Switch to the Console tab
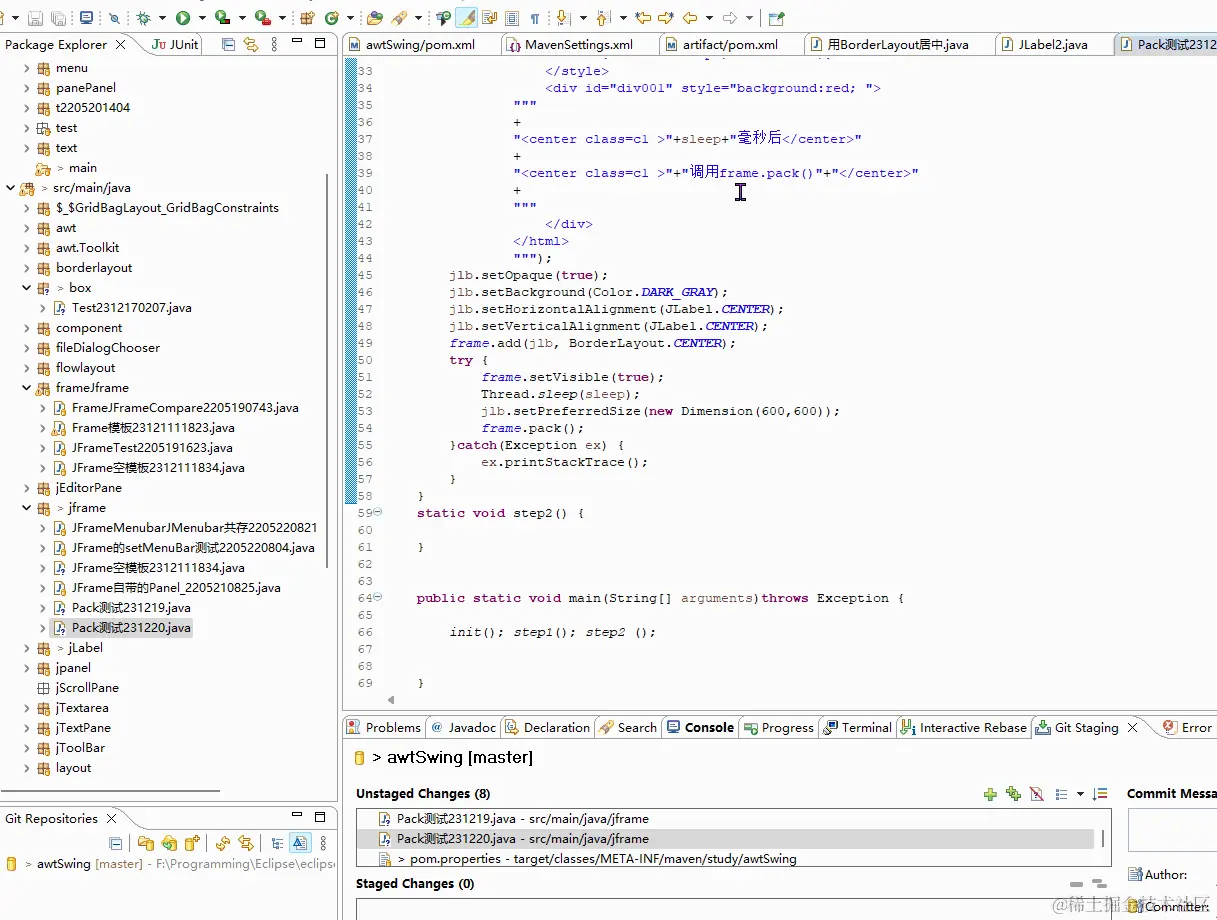1217x920 pixels. (699, 728)
